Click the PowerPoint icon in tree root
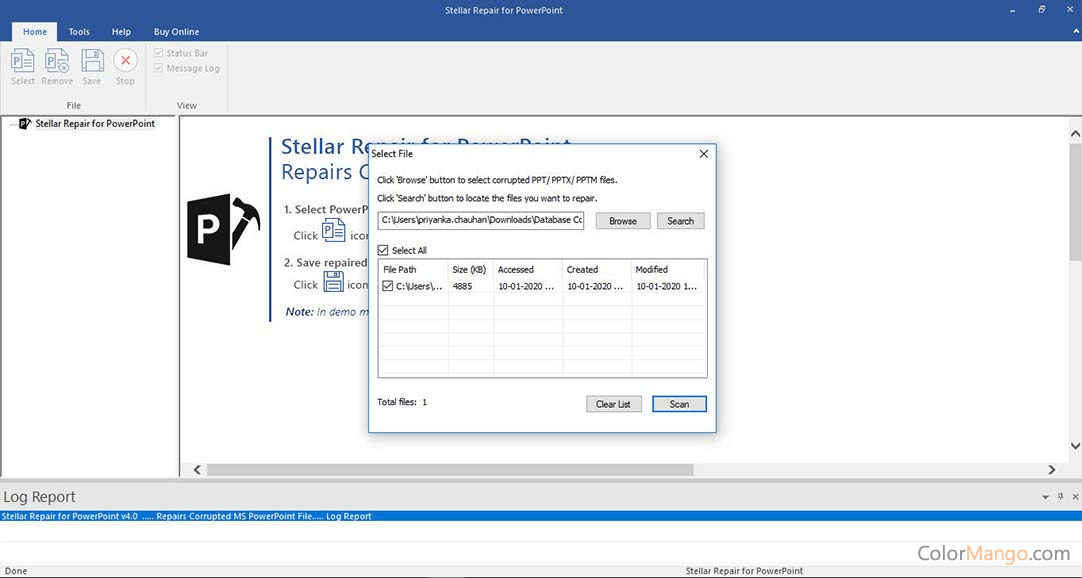 (25, 124)
